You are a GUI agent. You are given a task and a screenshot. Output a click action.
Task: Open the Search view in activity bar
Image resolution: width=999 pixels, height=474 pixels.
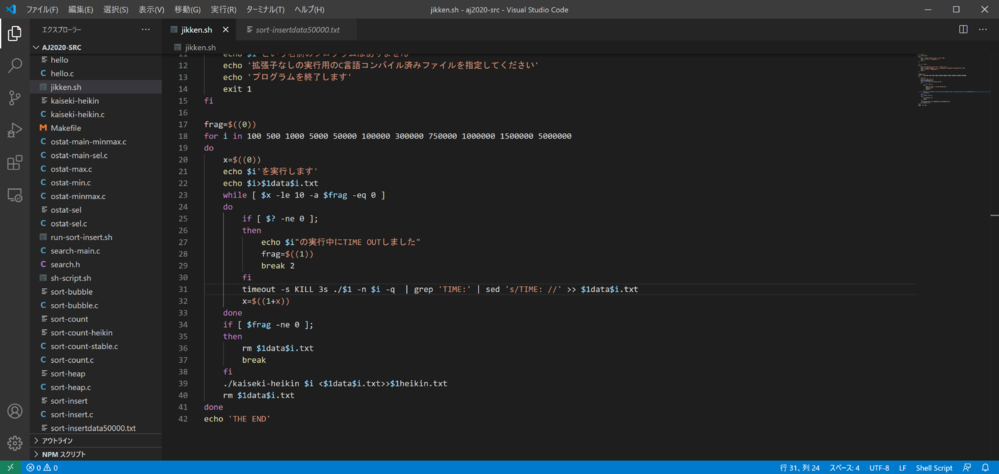[15, 65]
